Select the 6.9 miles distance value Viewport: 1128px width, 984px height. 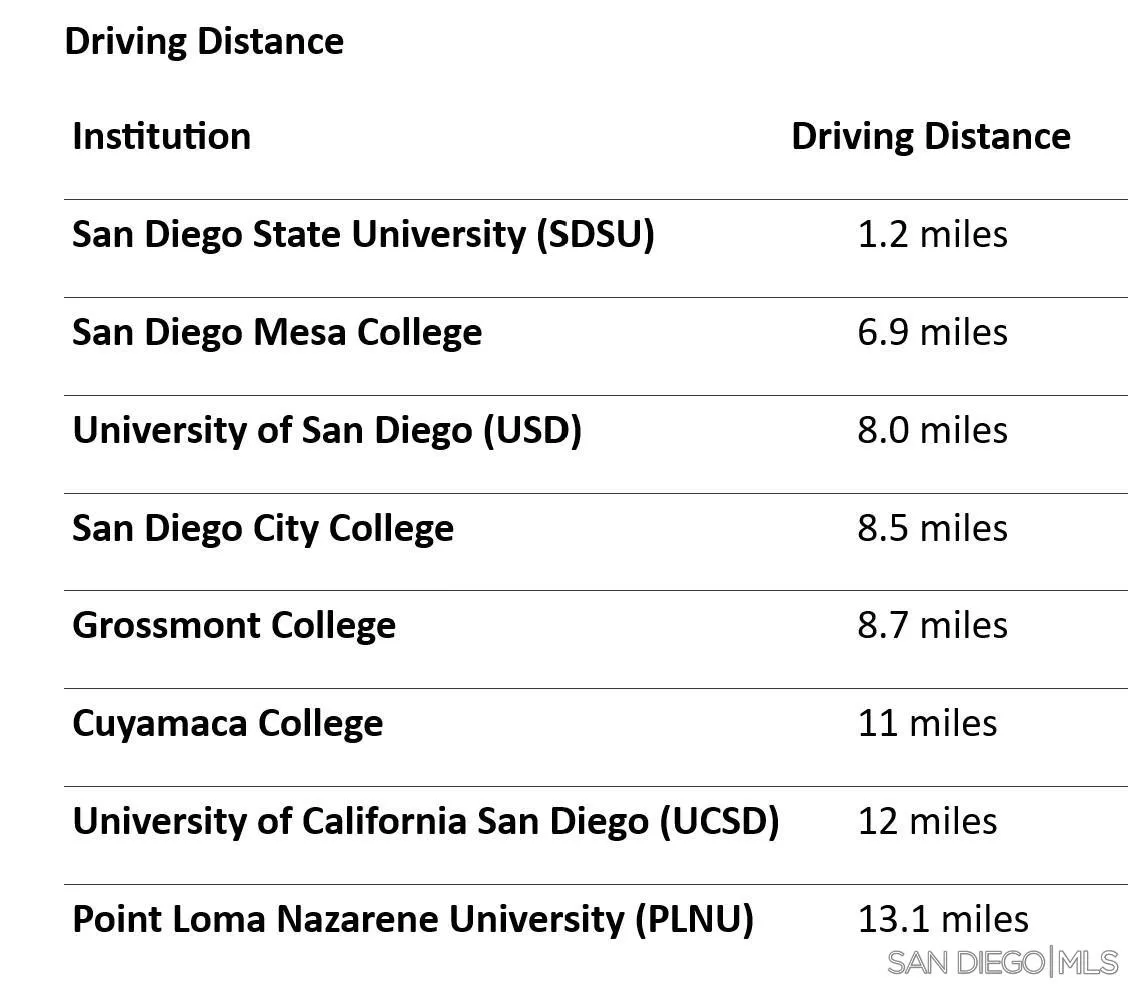(932, 332)
